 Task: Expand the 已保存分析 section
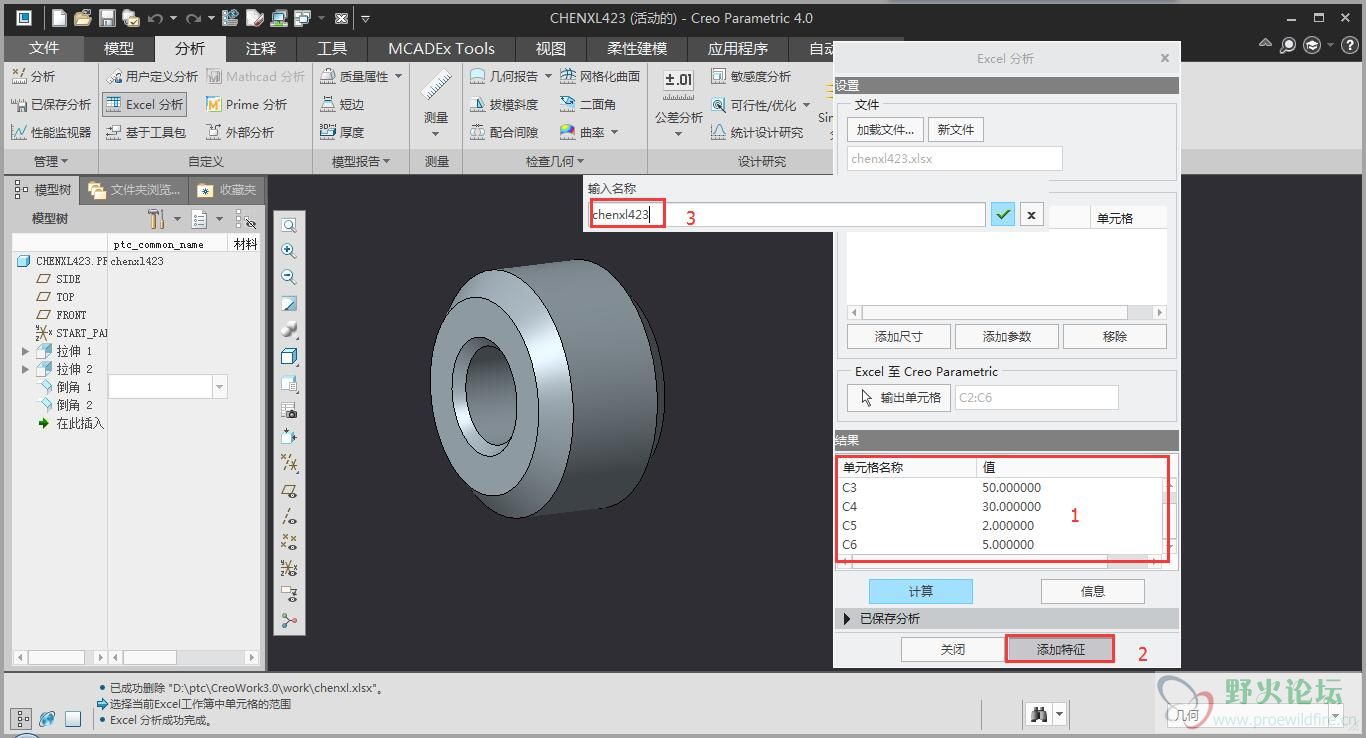(x=848, y=619)
